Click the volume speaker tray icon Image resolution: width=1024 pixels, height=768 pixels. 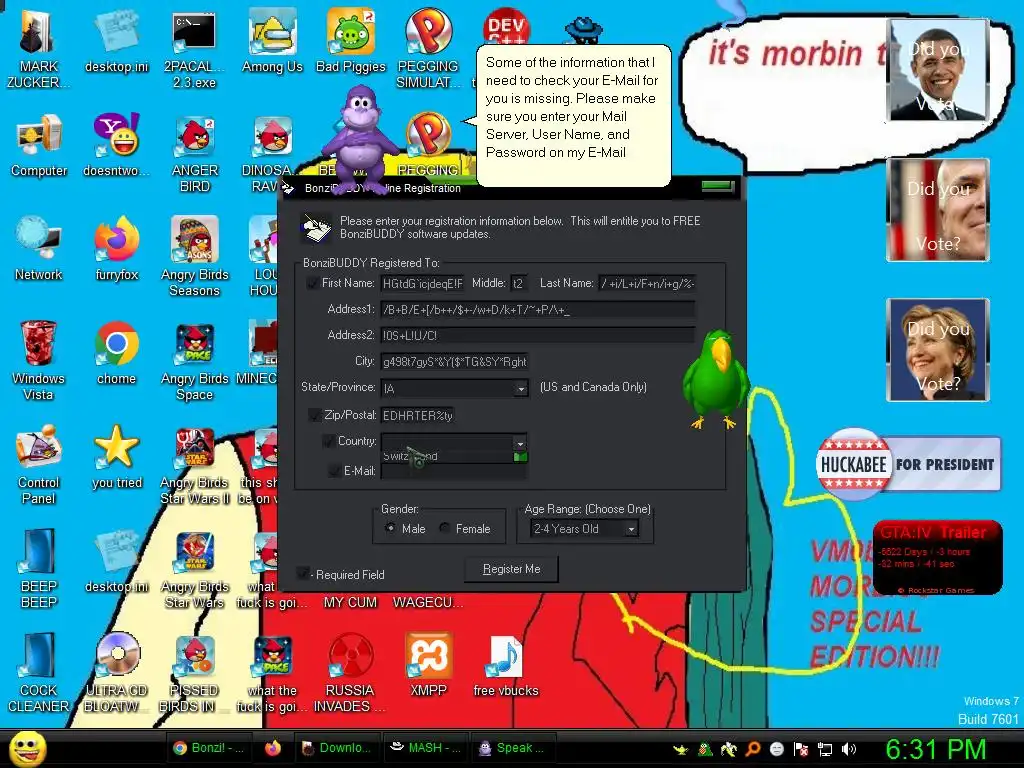tap(849, 749)
